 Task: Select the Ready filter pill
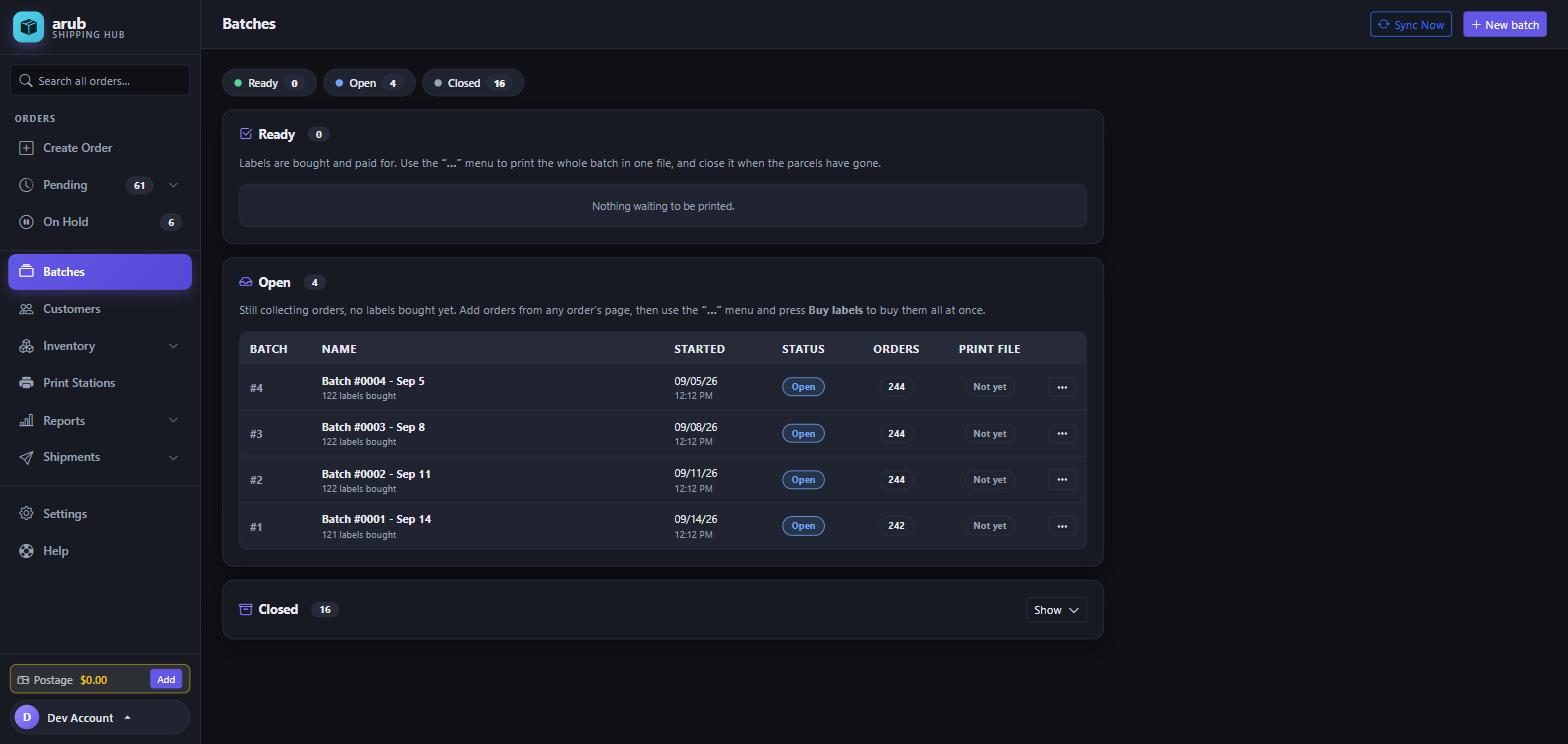tap(269, 83)
